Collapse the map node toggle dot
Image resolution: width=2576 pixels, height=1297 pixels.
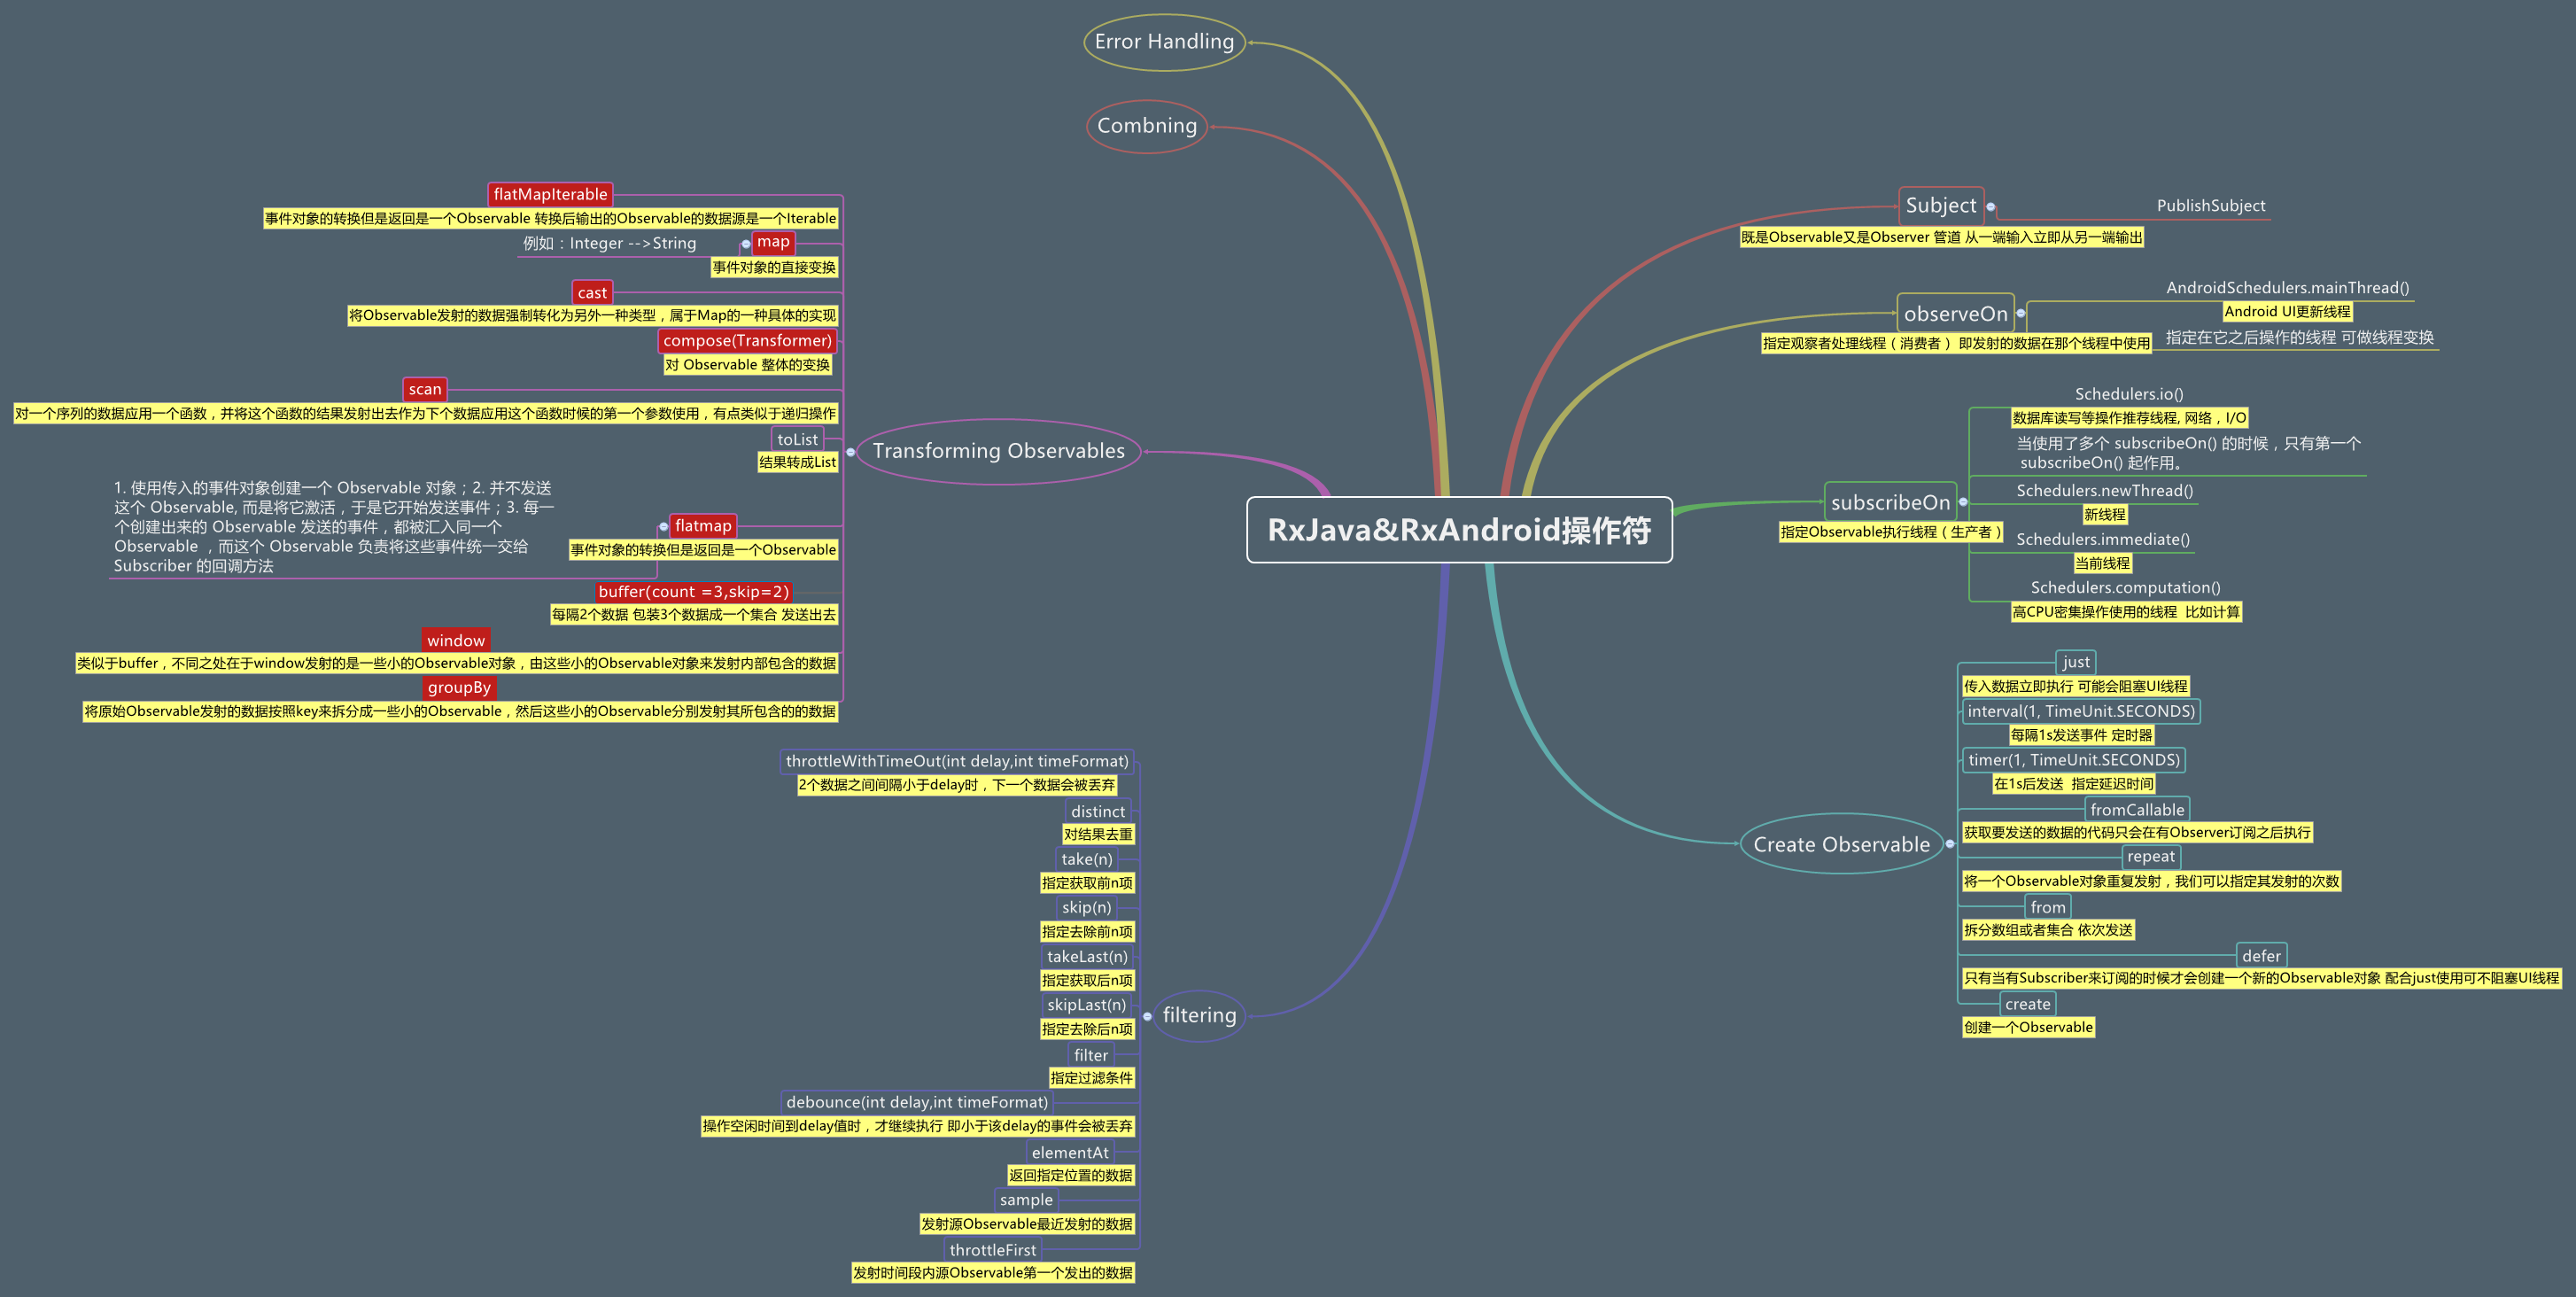[746, 244]
